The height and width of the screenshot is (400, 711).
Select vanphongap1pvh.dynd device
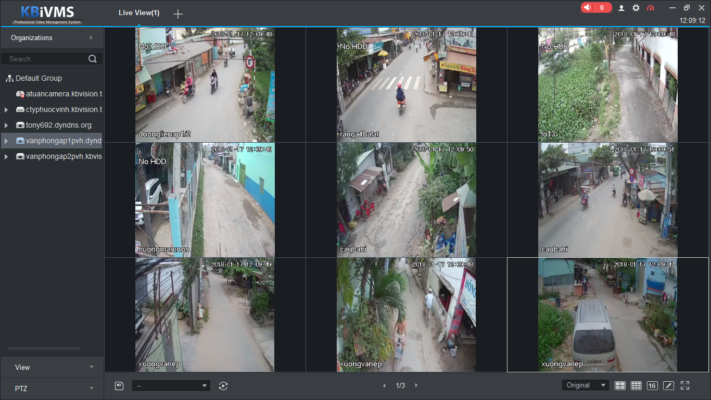coord(63,141)
